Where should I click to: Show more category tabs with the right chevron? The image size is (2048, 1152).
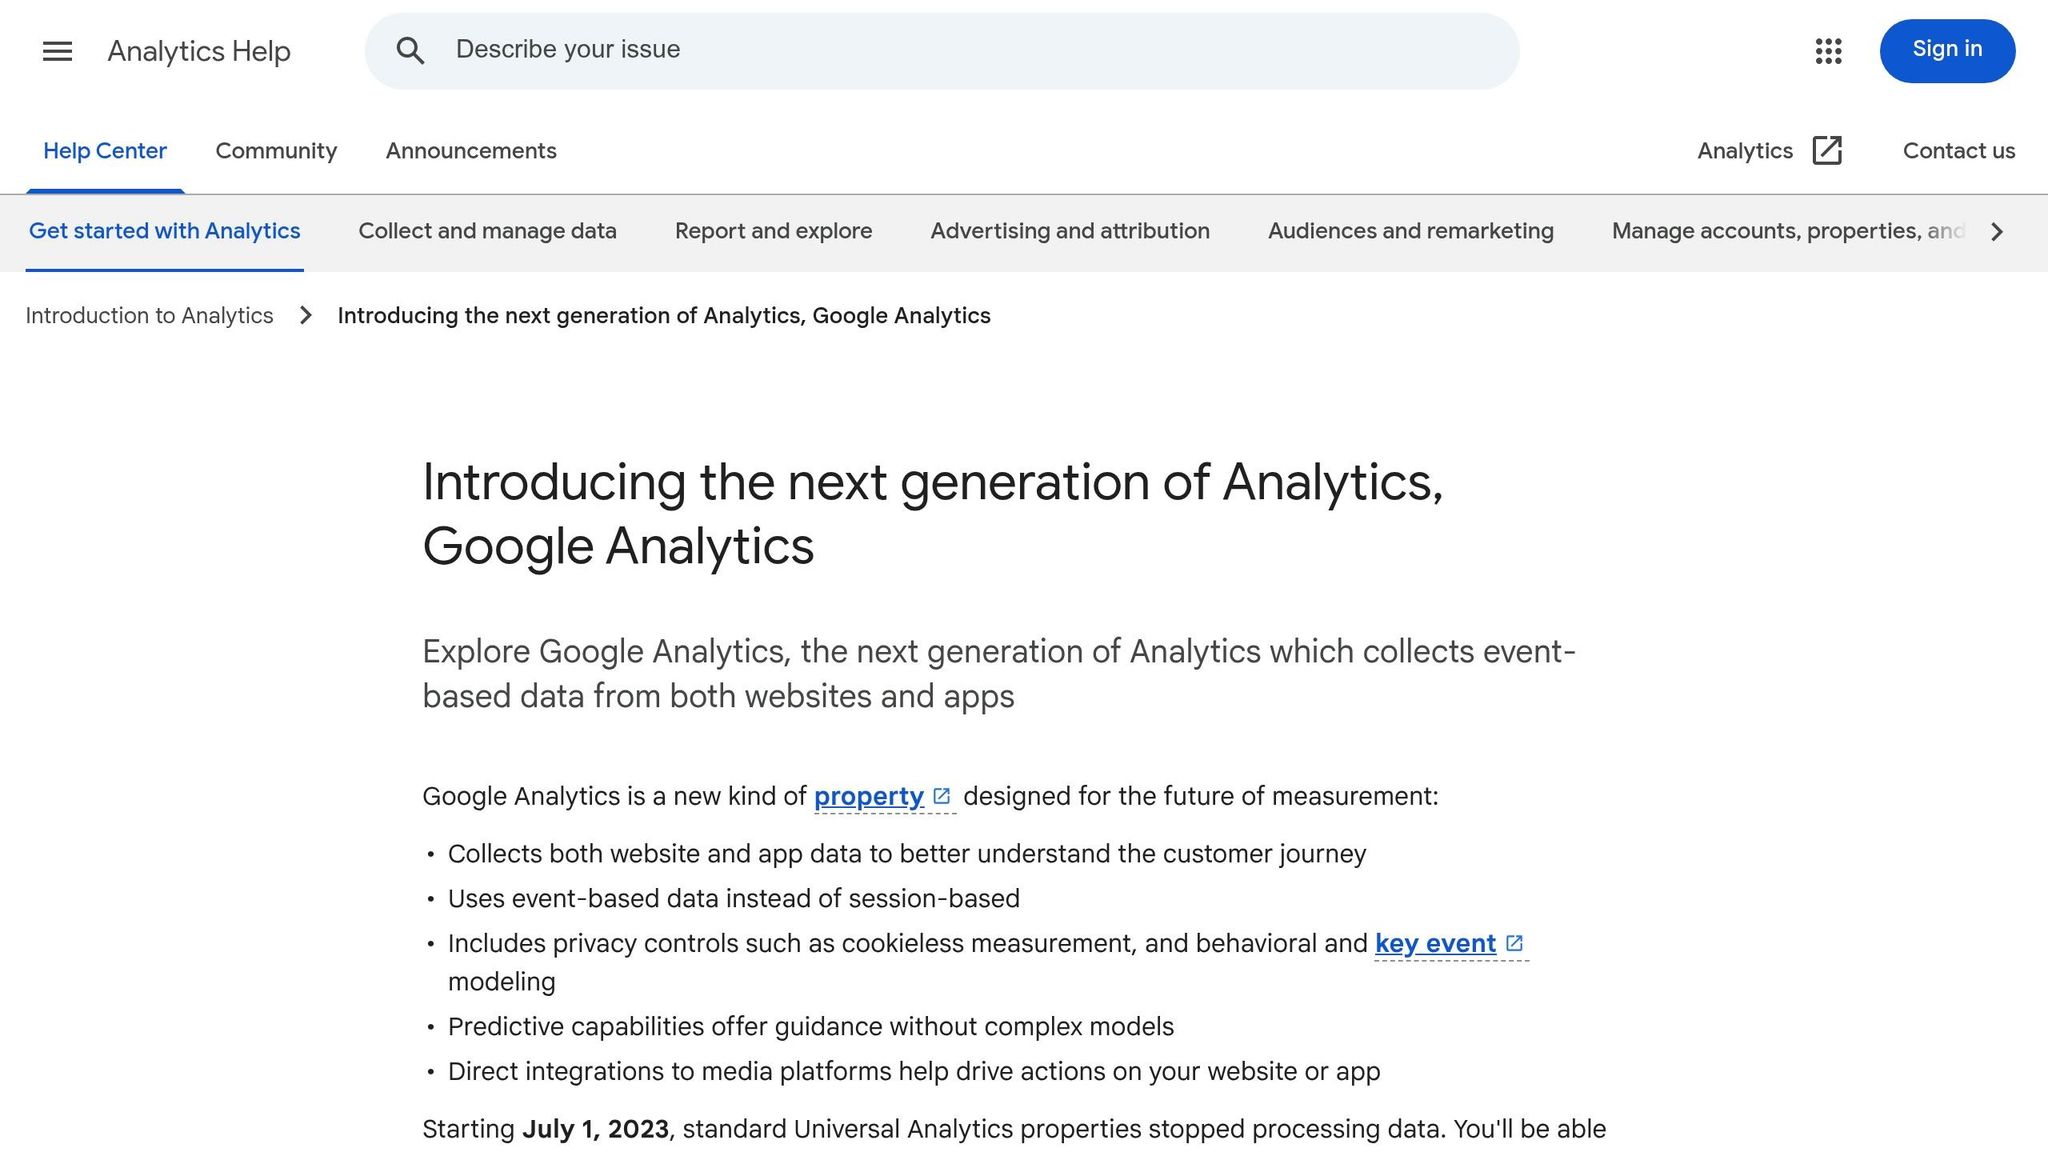1997,232
